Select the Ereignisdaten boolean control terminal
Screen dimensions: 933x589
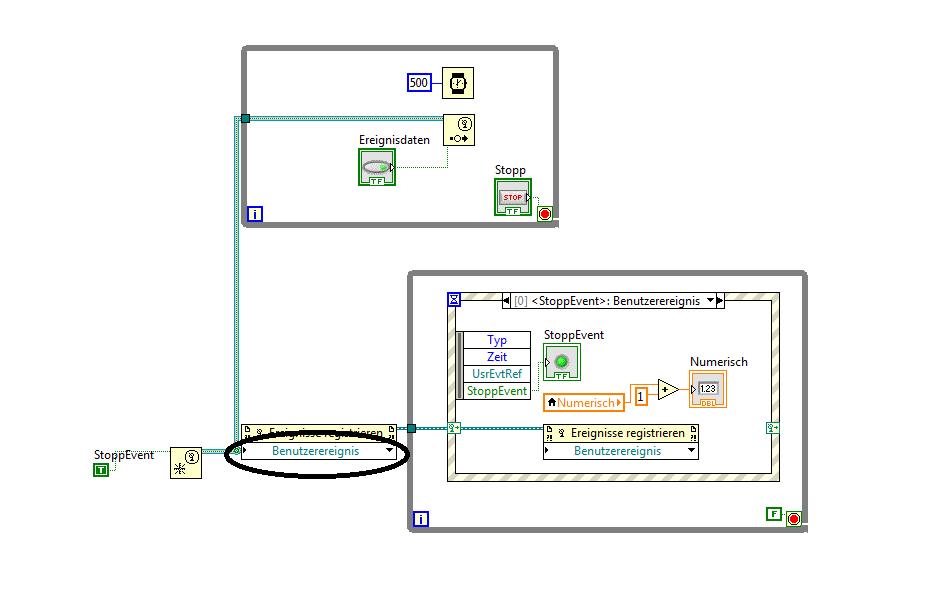coord(377,167)
